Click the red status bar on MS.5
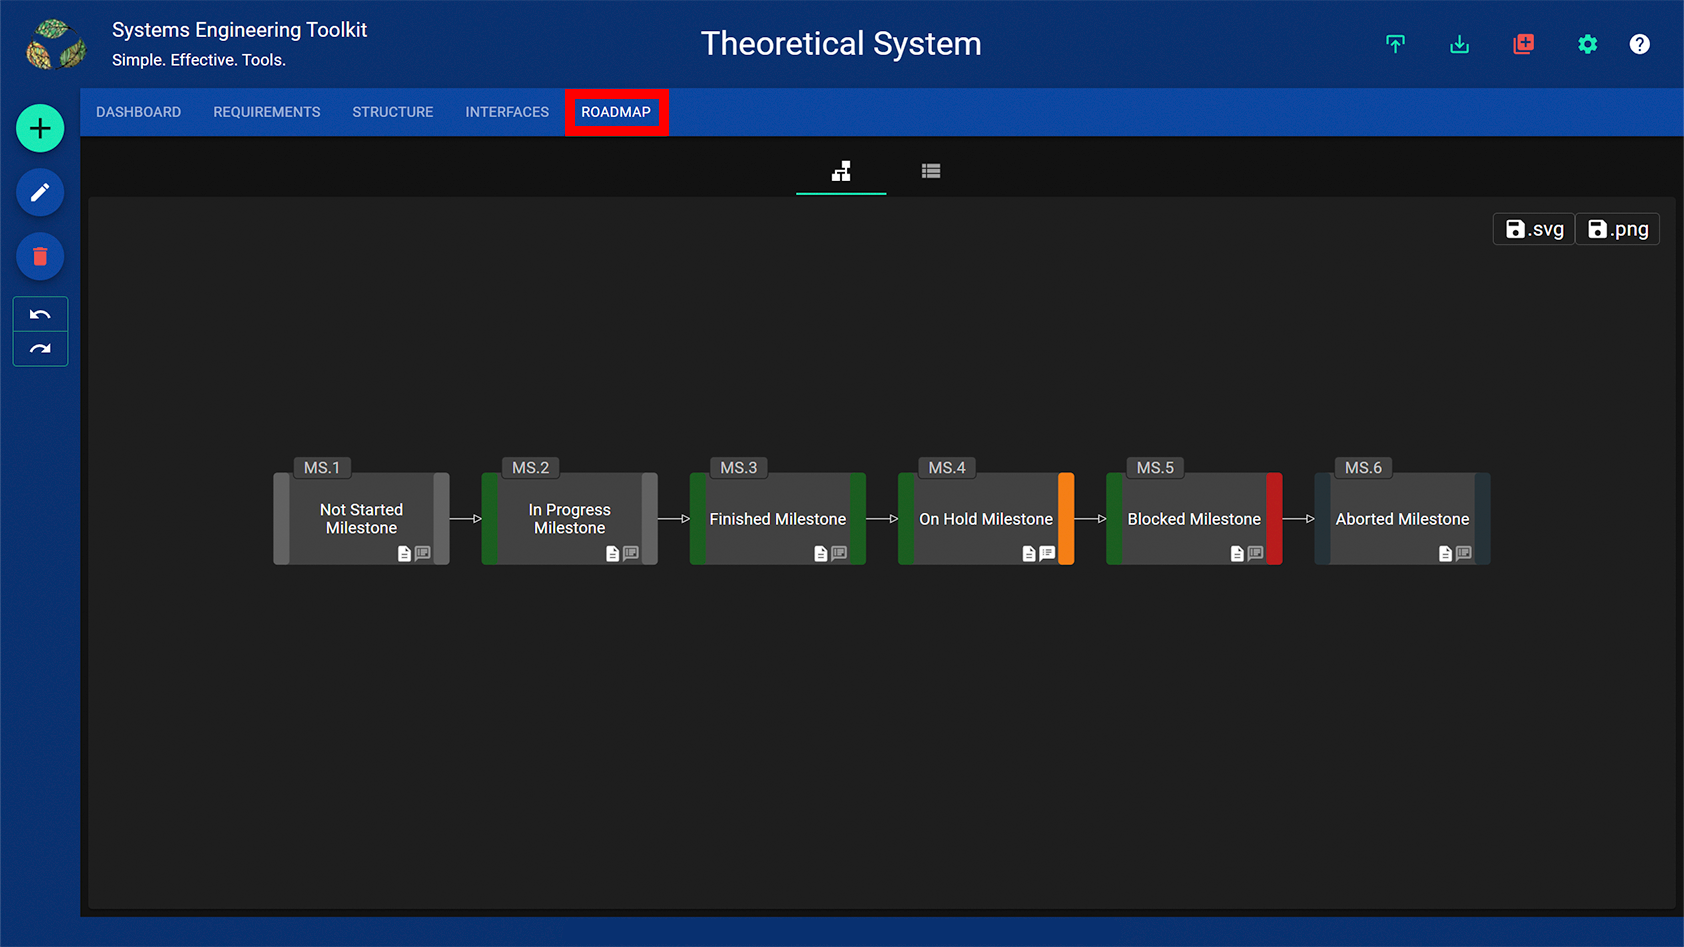Image resolution: width=1684 pixels, height=947 pixels. [1274, 519]
